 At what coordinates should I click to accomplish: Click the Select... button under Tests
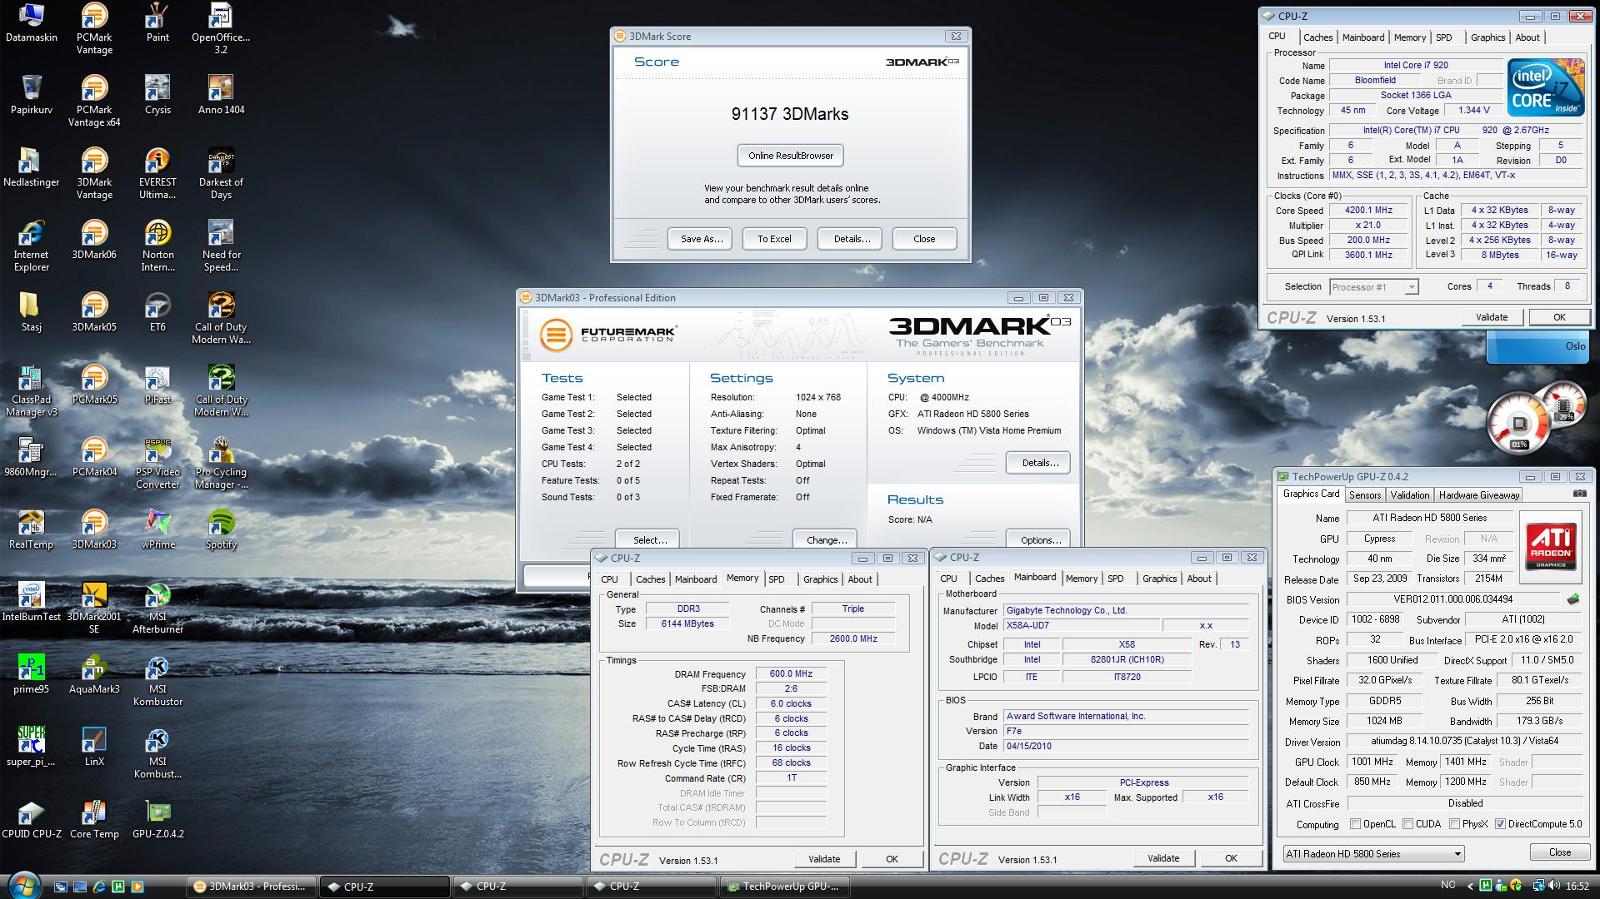pos(649,539)
